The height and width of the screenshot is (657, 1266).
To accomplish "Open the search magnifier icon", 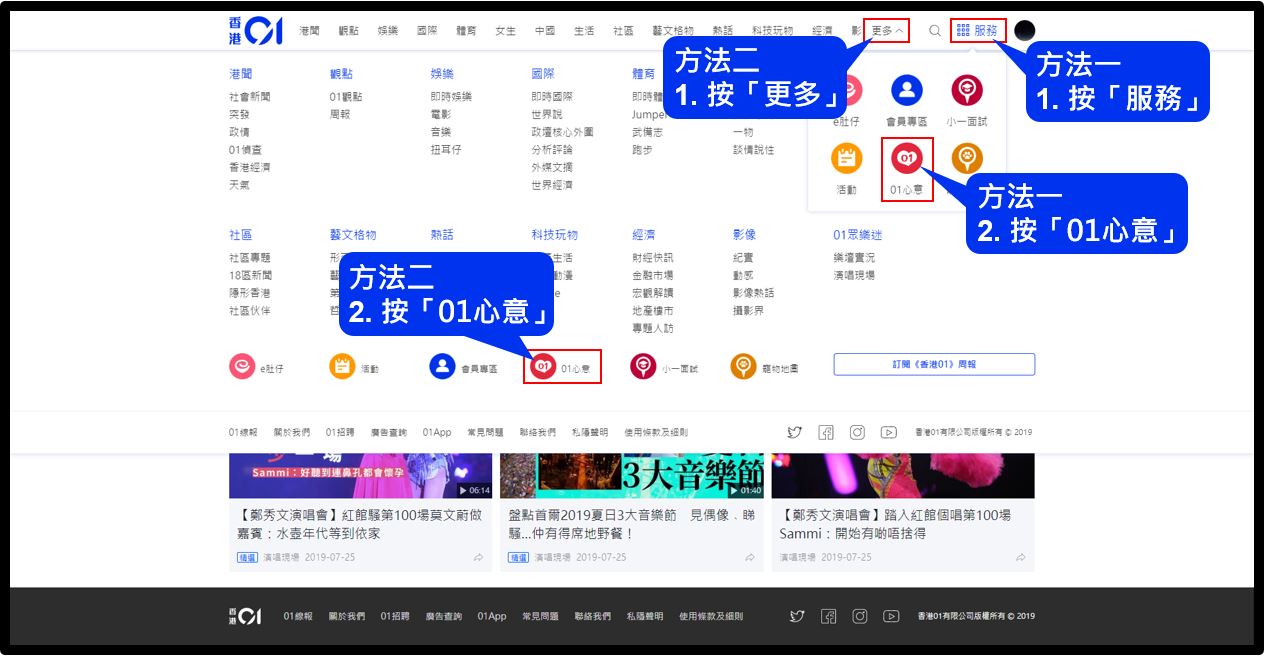I will pos(935,31).
